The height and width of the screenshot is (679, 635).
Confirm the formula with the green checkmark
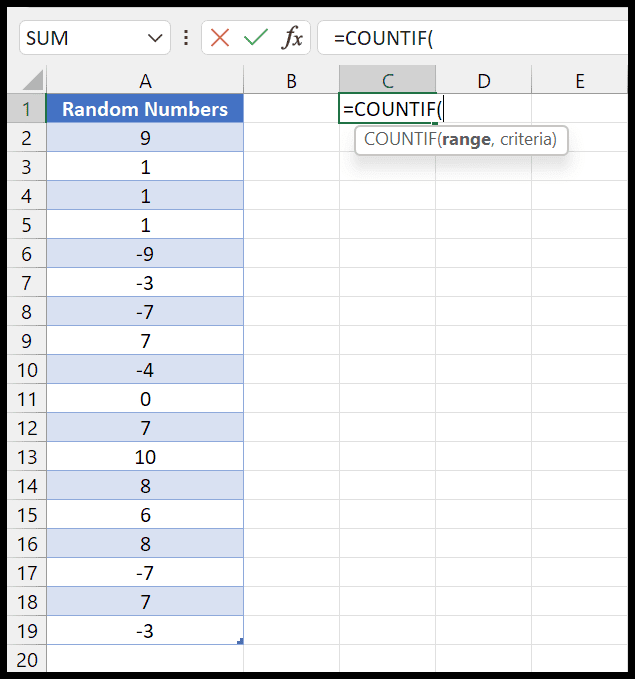256,38
